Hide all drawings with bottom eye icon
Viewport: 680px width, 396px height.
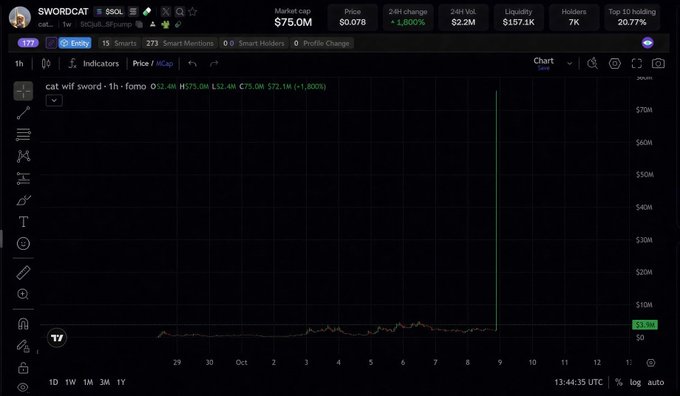(x=23, y=387)
